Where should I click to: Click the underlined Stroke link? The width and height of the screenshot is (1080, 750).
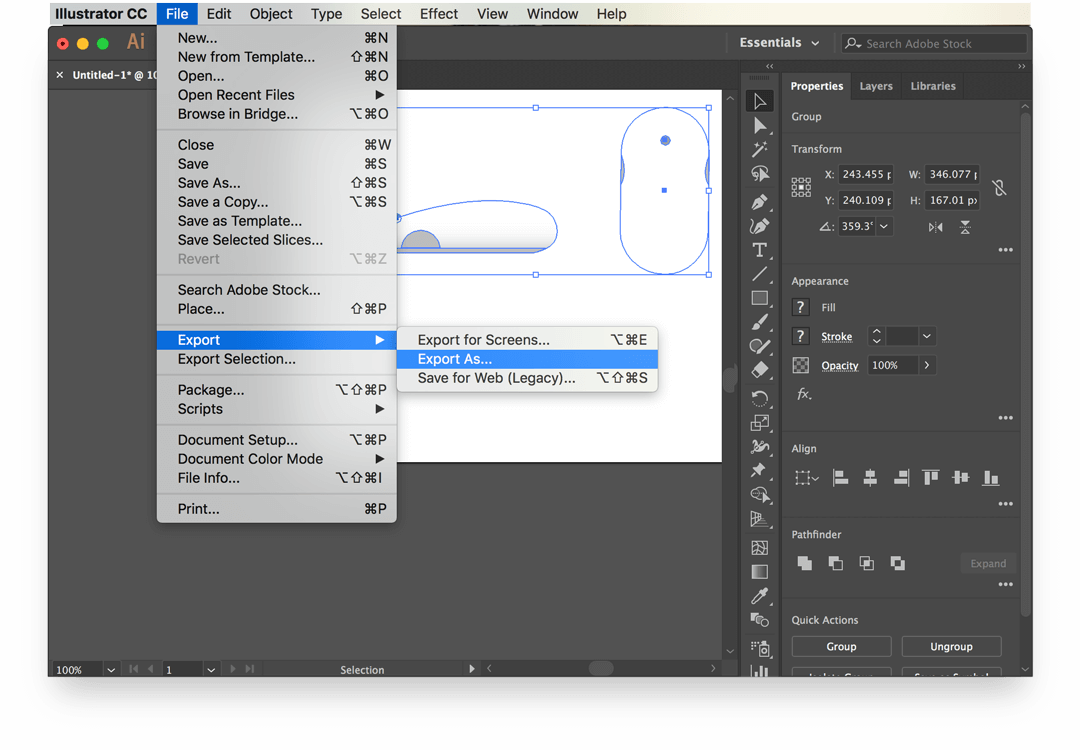(x=836, y=337)
